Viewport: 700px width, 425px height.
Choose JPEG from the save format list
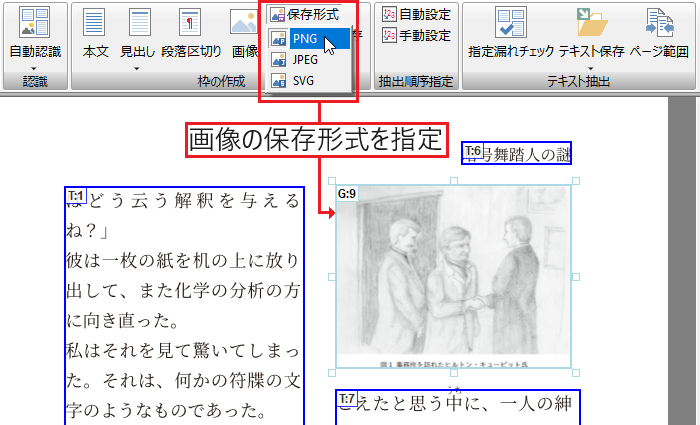(306, 60)
